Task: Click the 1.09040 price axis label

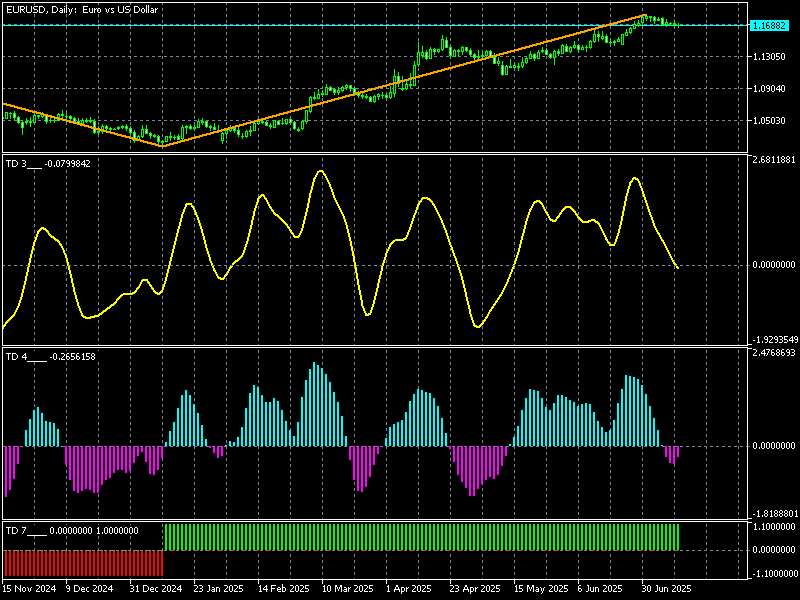Action: (x=769, y=89)
